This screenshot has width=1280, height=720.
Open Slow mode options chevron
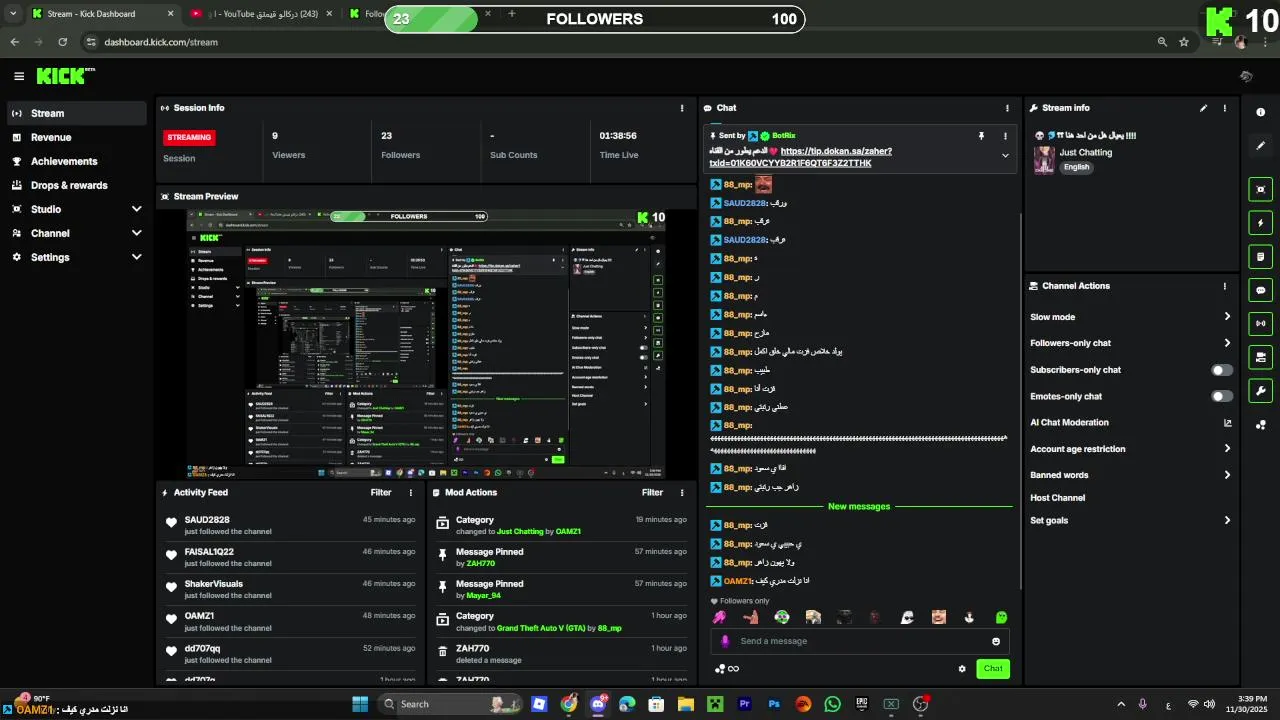point(1227,317)
